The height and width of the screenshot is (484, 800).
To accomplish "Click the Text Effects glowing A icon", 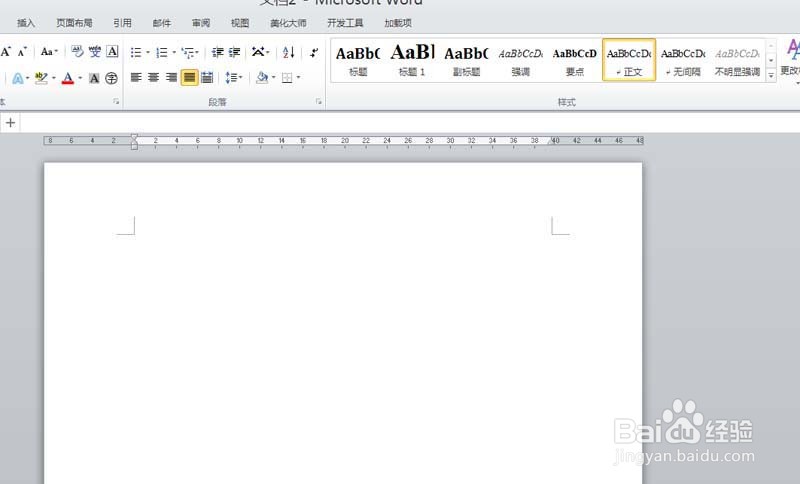I will (x=18, y=78).
